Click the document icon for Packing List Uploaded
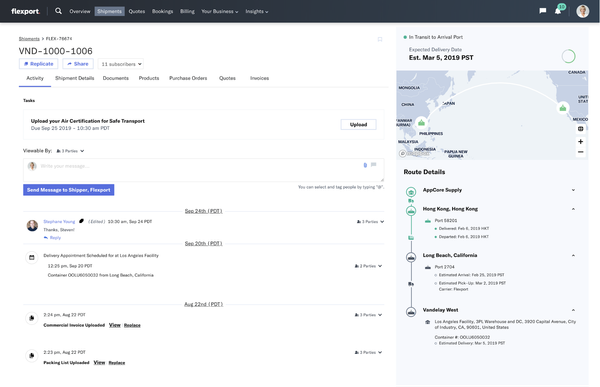The width and height of the screenshot is (600, 387). point(32,355)
